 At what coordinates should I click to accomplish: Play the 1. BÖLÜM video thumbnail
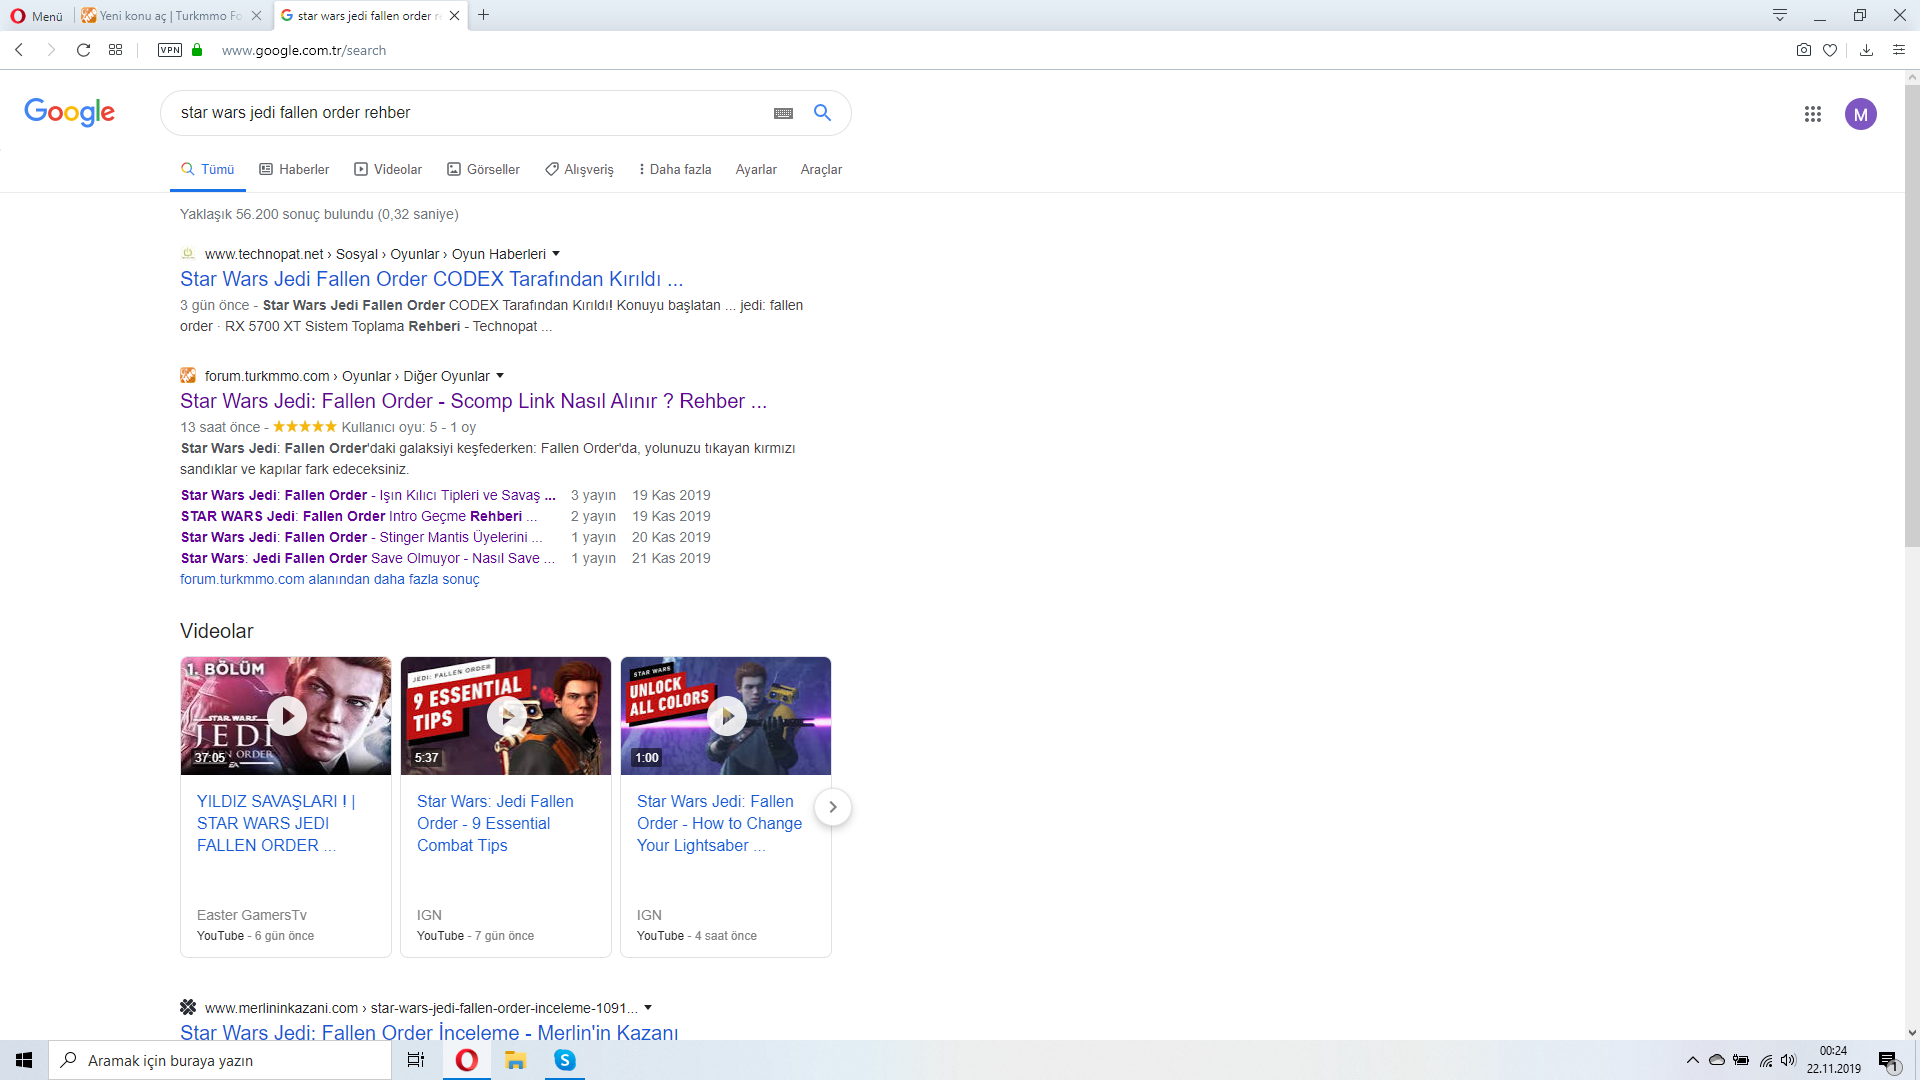286,716
